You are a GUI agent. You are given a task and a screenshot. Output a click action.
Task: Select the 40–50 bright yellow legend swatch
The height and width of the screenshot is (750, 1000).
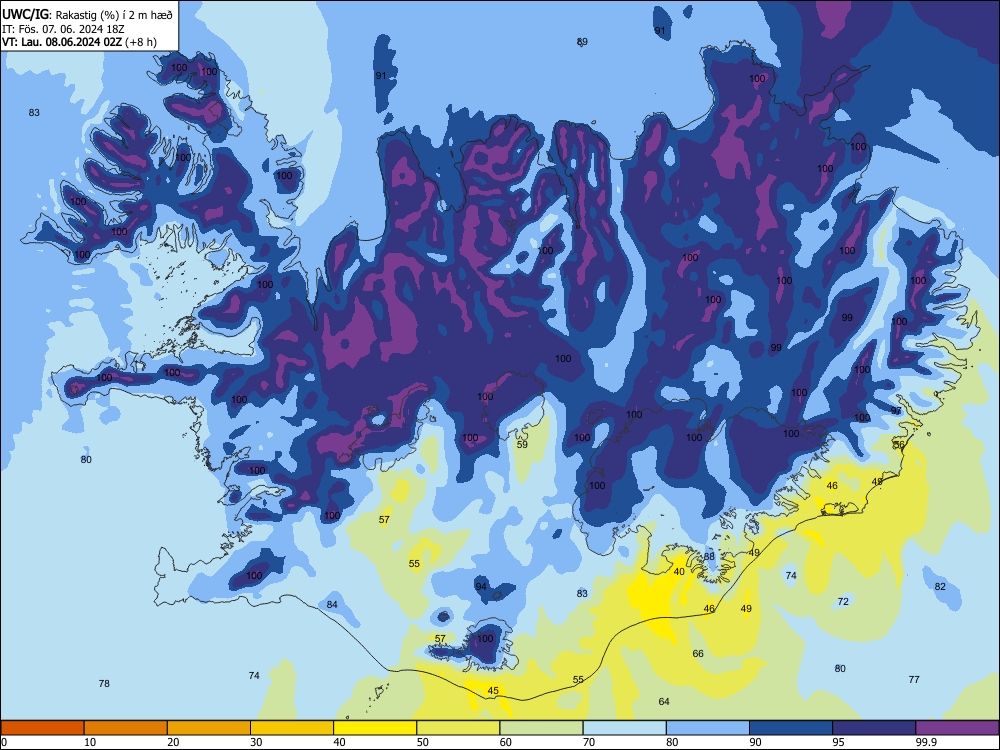375,728
